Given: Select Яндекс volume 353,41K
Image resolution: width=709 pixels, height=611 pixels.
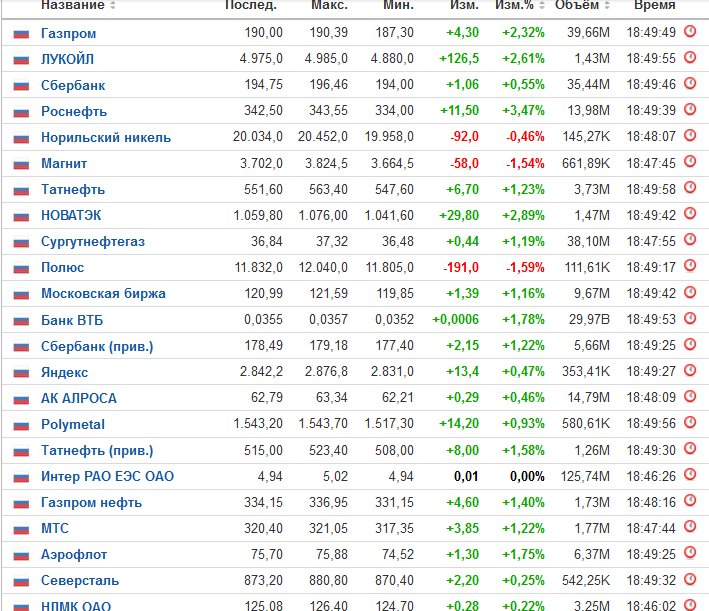Looking at the screenshot, I should 586,372.
